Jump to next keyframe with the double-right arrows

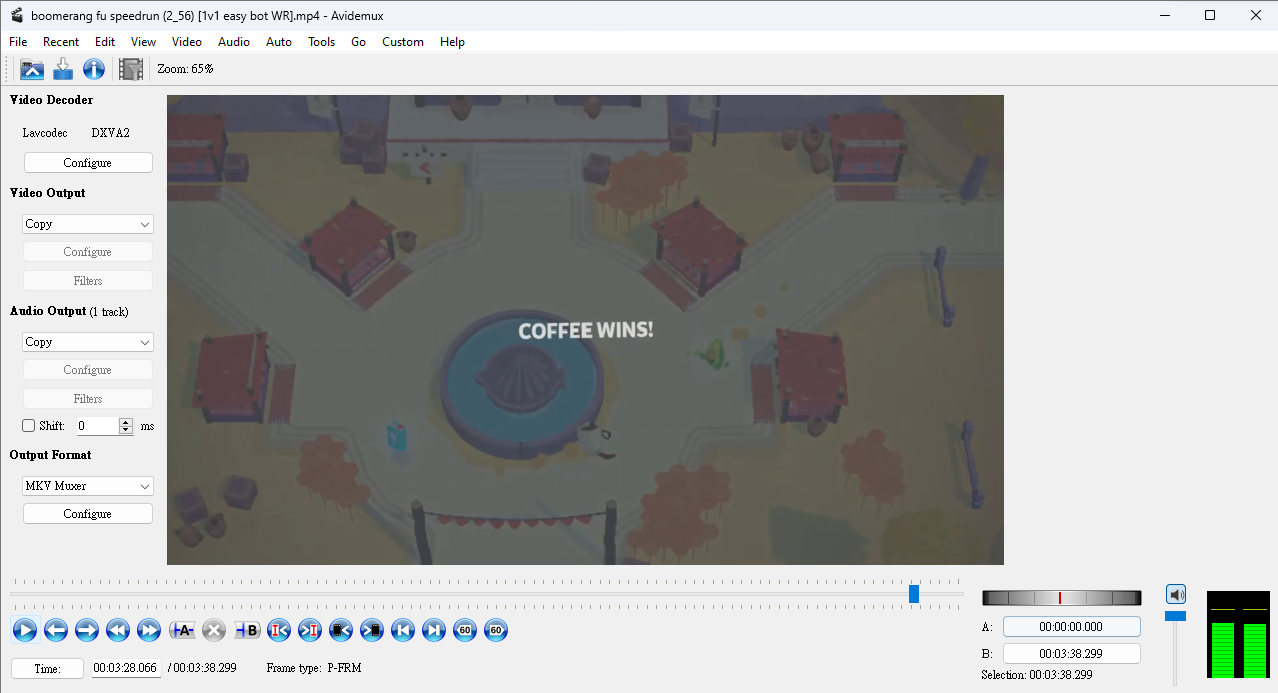point(149,630)
